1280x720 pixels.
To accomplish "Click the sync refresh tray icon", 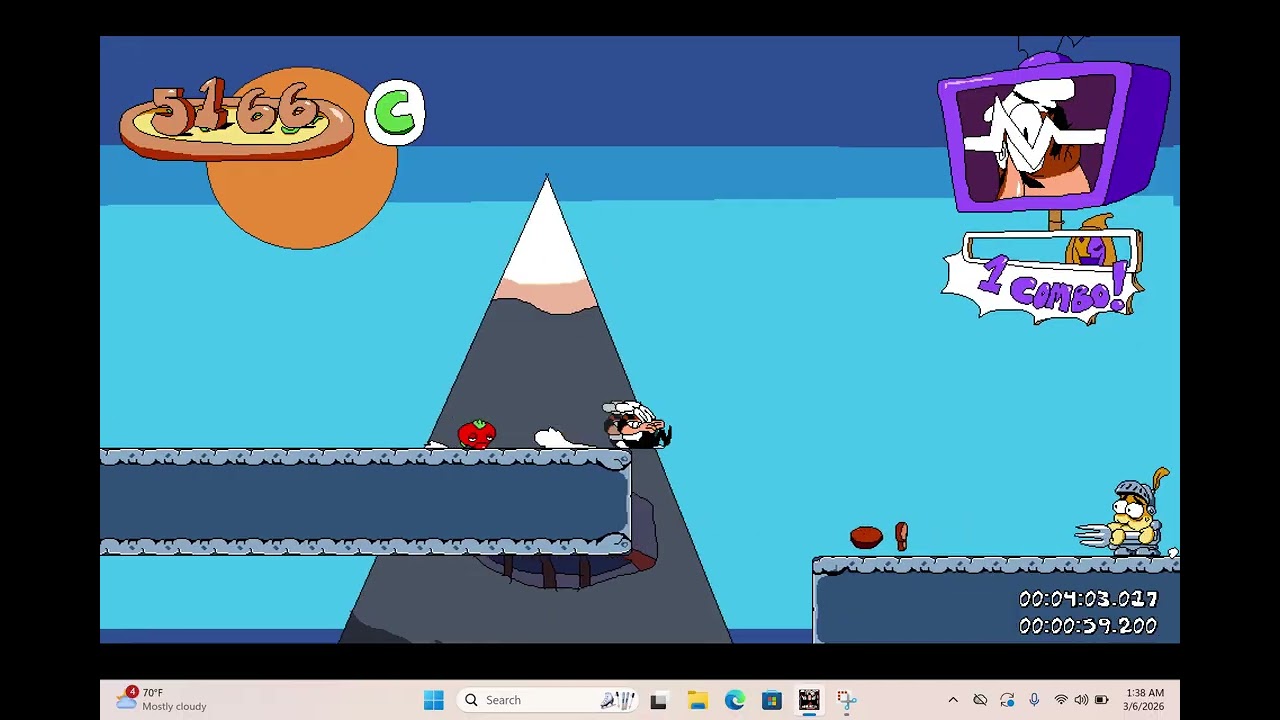I will point(1007,700).
